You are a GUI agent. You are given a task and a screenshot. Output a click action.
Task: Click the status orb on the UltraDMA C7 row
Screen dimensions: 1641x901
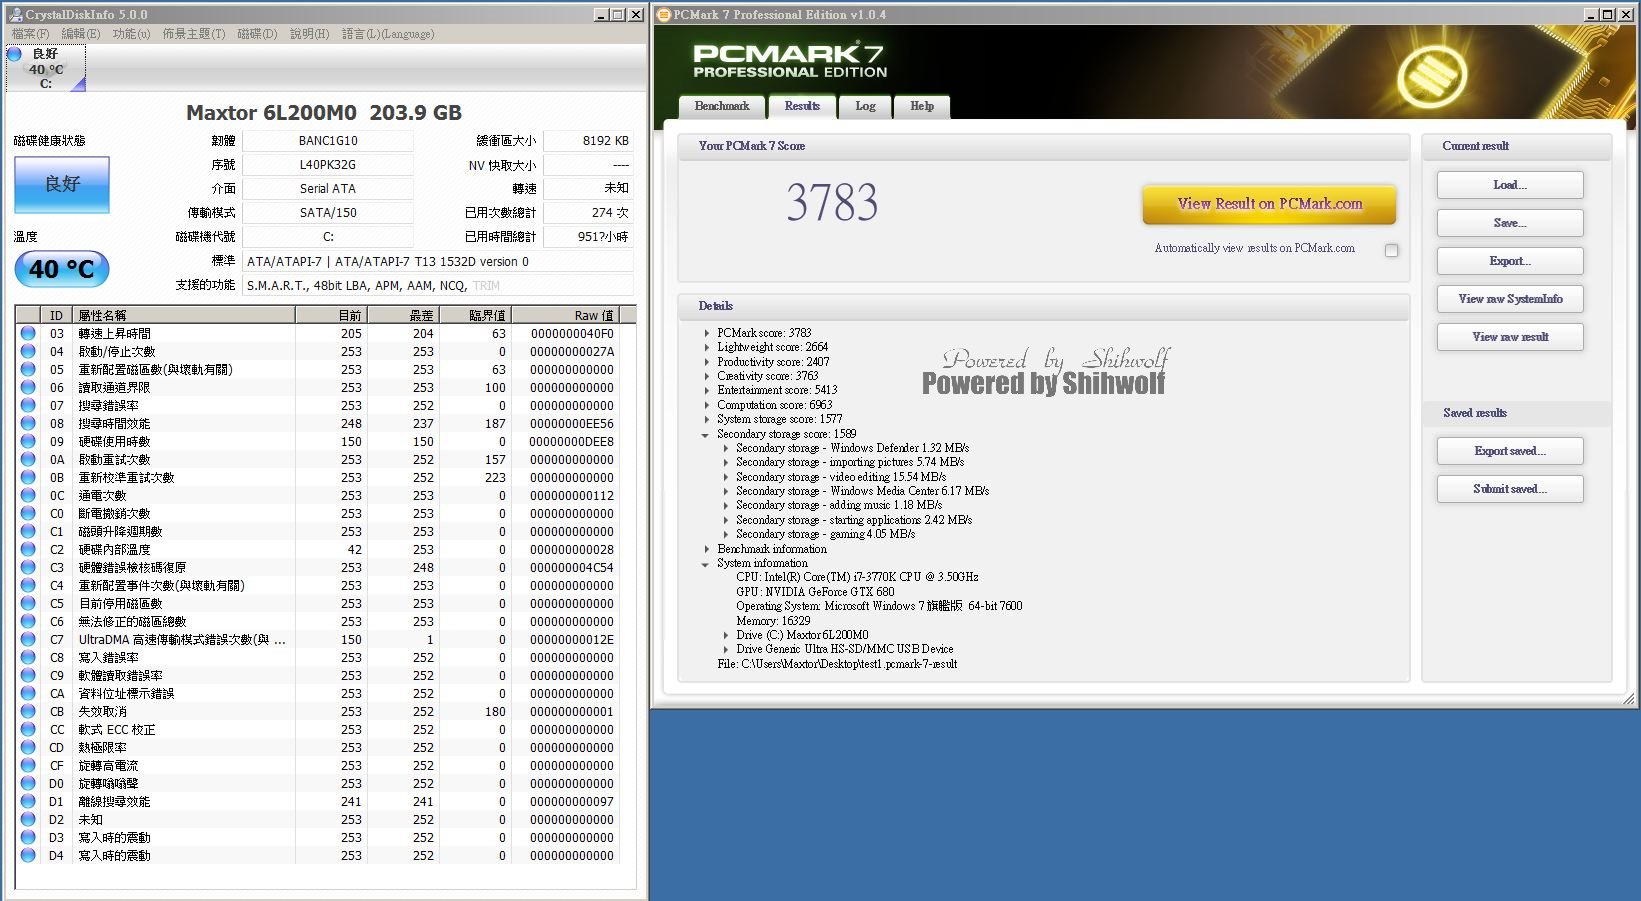(x=28, y=639)
